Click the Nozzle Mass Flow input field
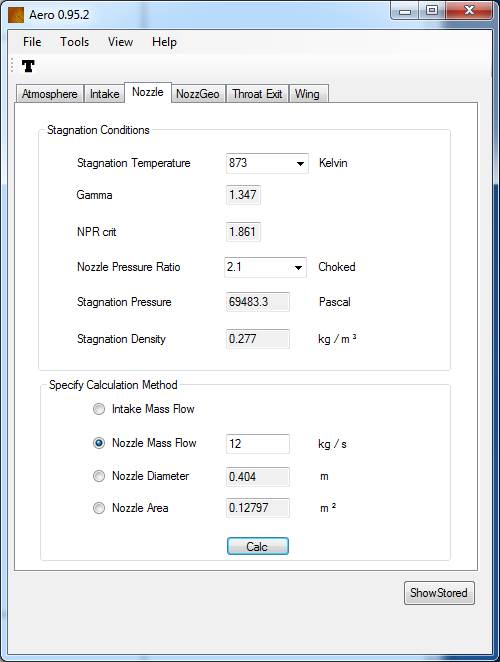 tap(258, 444)
